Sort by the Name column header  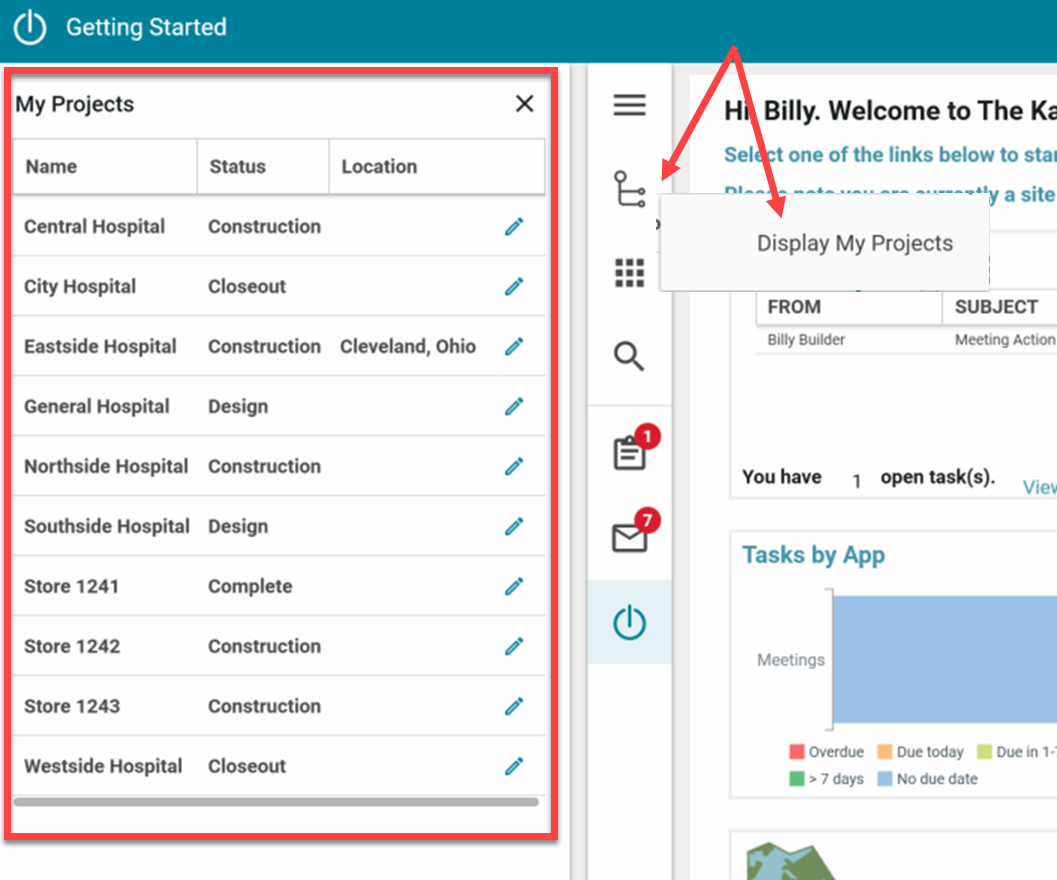(52, 167)
